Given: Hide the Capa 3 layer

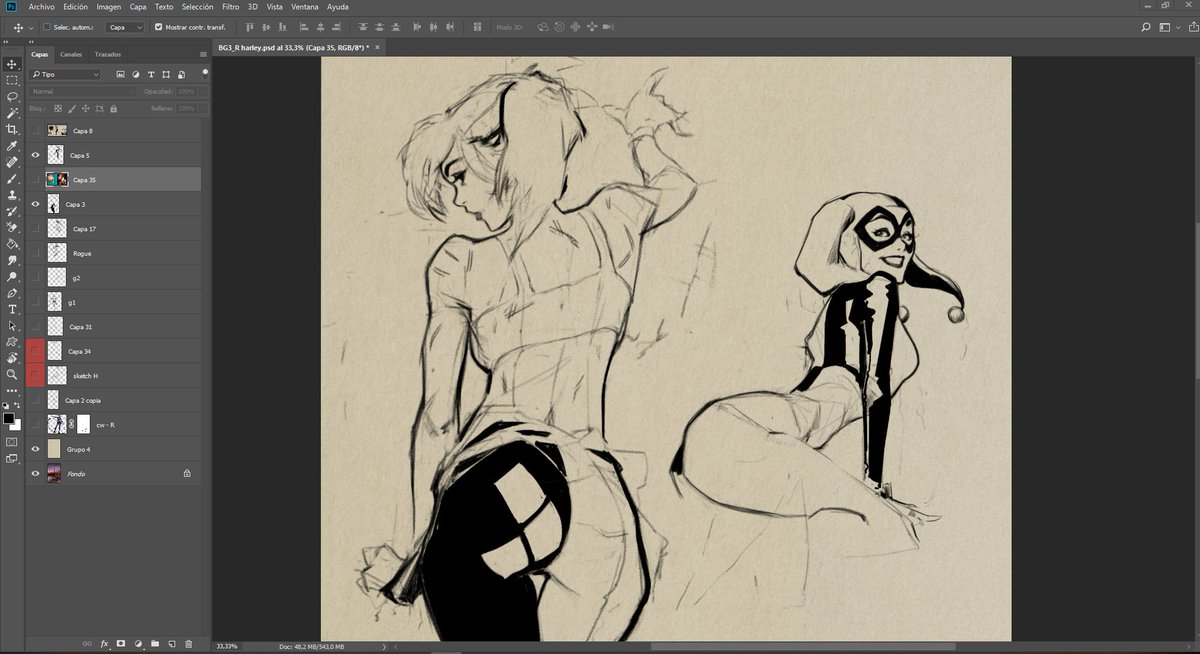Looking at the screenshot, I should [x=36, y=204].
